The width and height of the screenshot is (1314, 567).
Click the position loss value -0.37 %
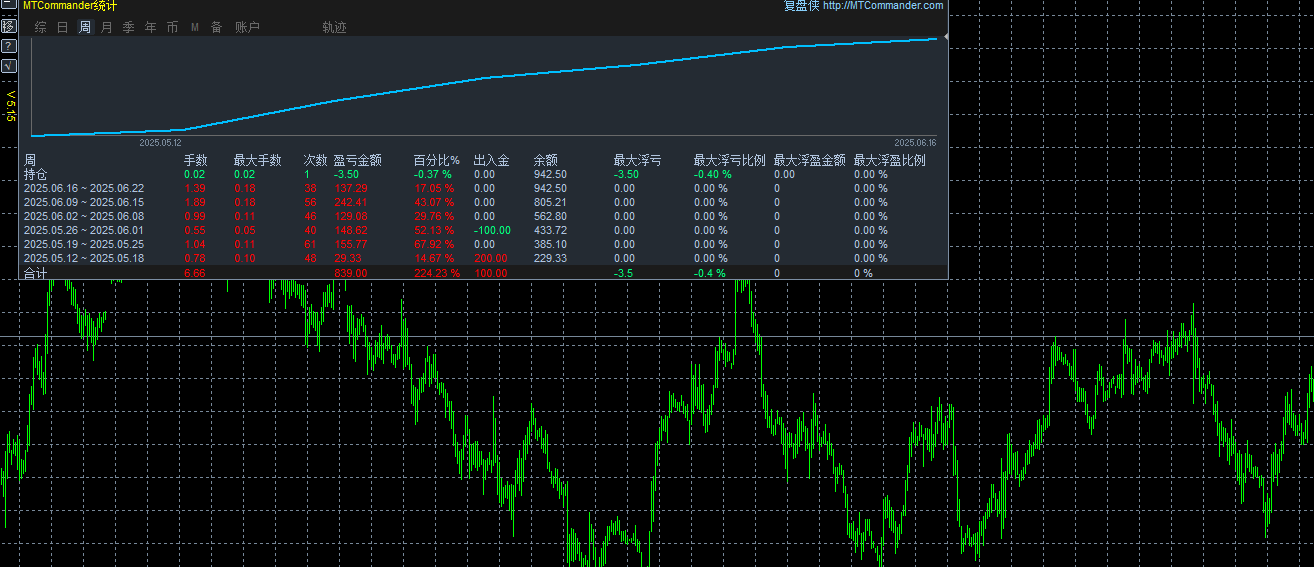(432, 174)
